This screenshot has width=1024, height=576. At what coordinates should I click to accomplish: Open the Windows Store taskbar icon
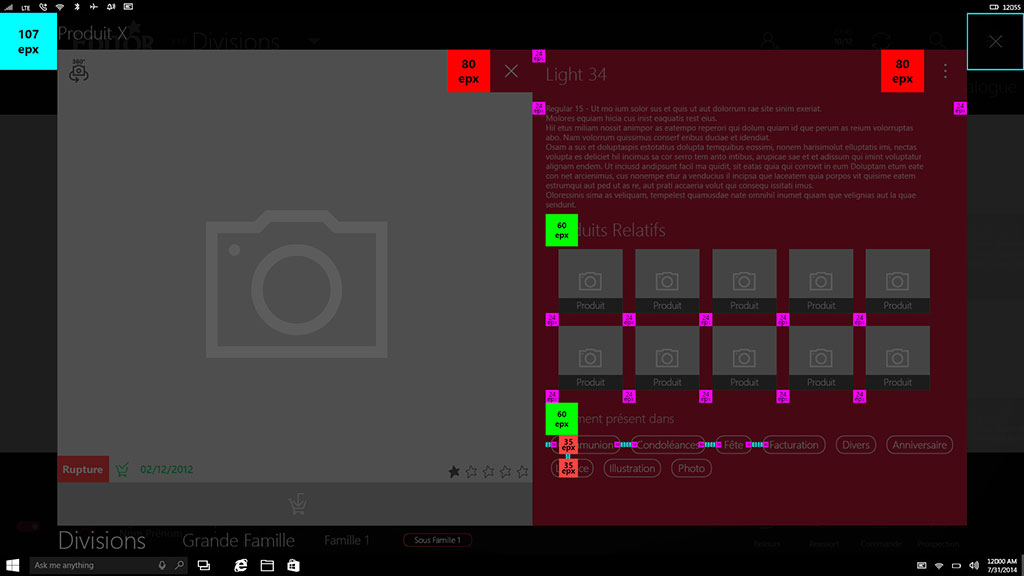click(x=293, y=565)
